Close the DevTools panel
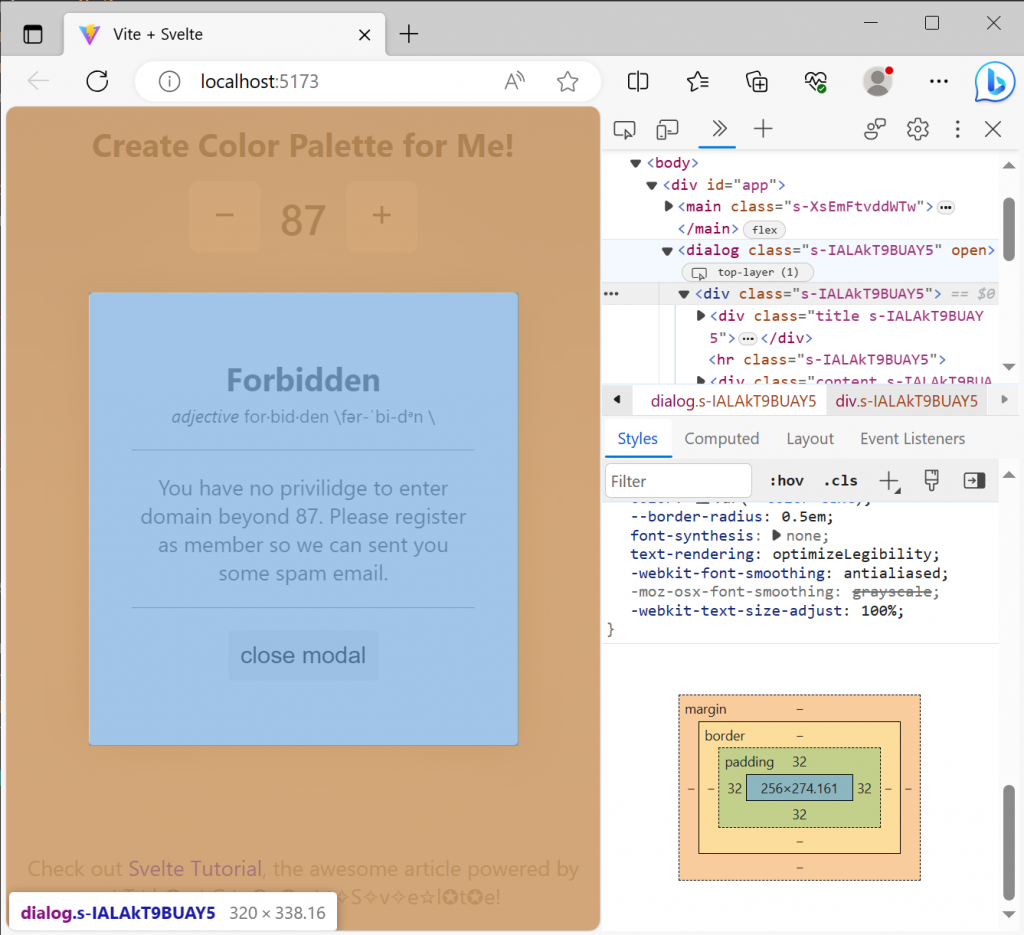The height and width of the screenshot is (935, 1024). pyautogui.click(x=993, y=129)
